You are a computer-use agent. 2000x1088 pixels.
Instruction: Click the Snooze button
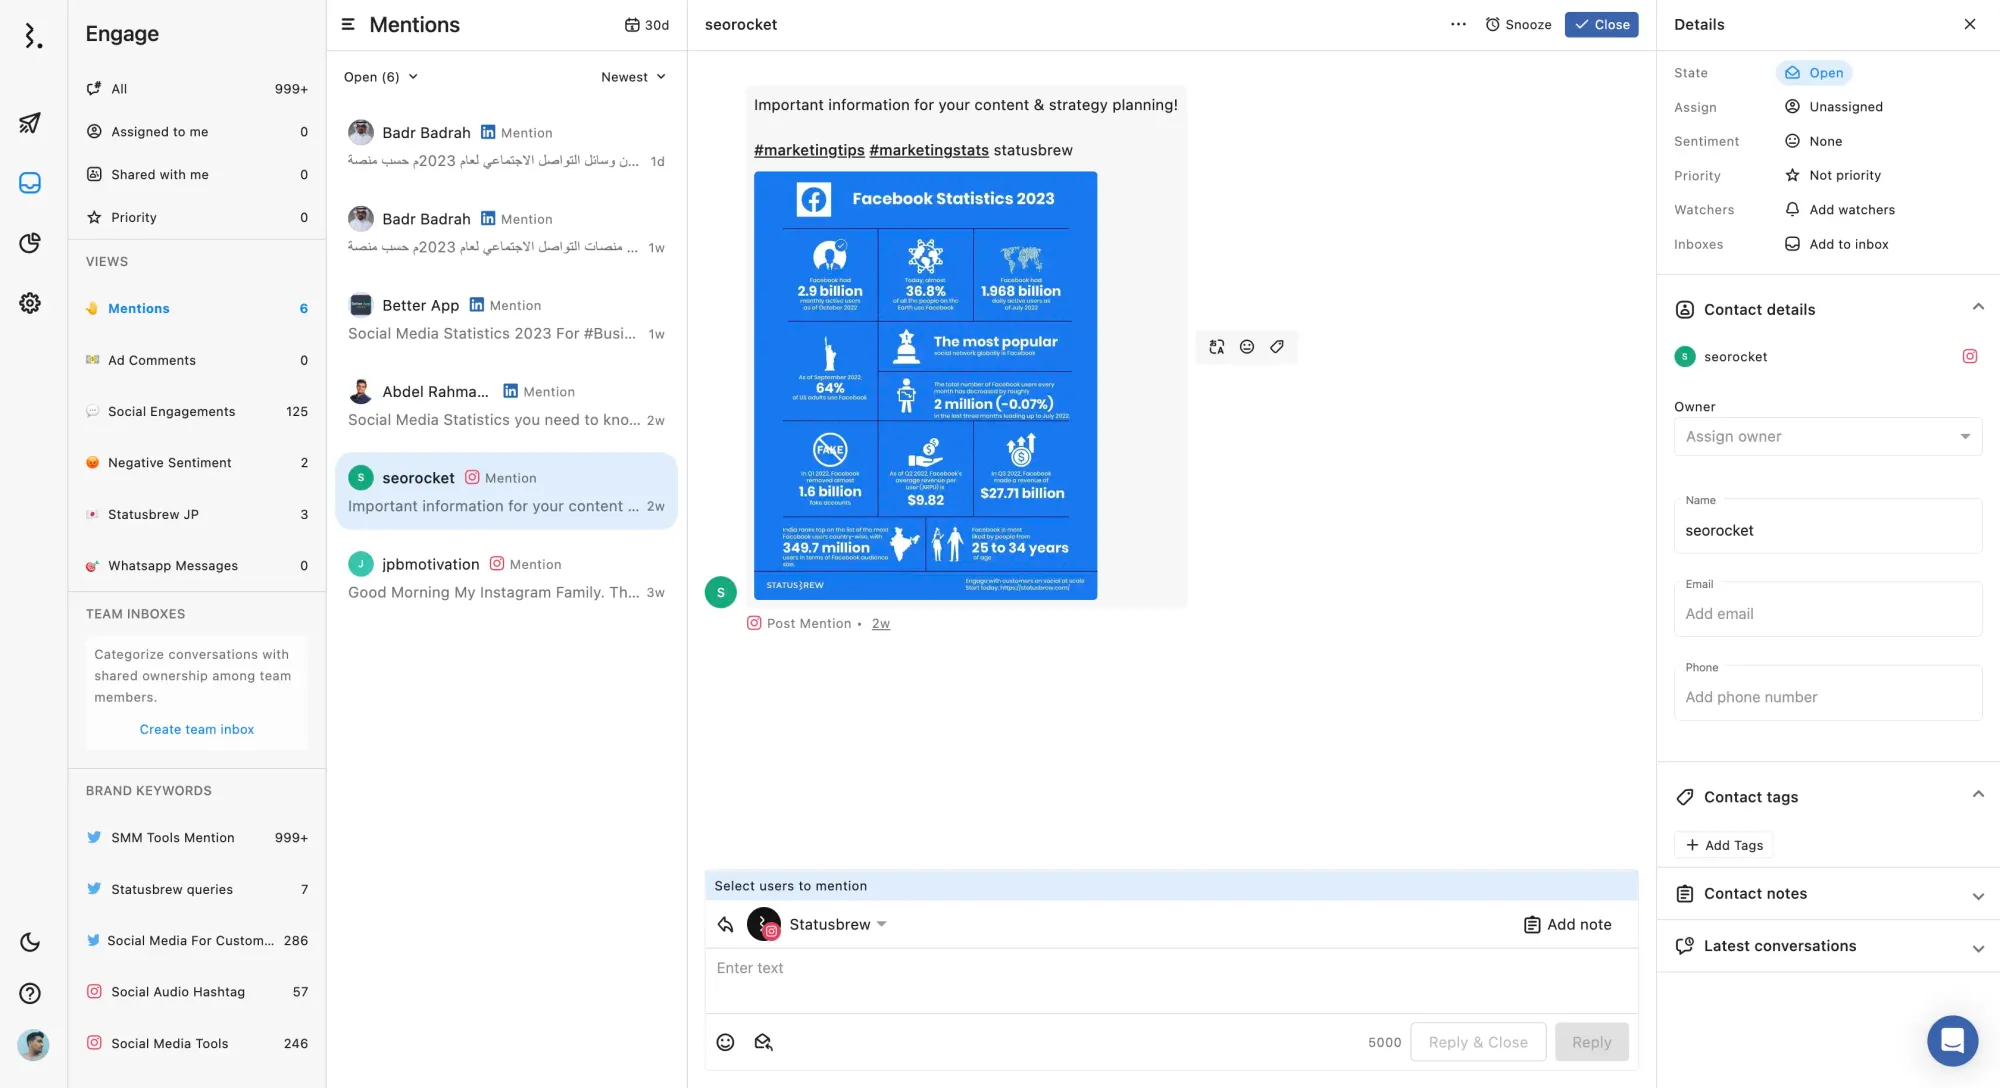tap(1518, 24)
